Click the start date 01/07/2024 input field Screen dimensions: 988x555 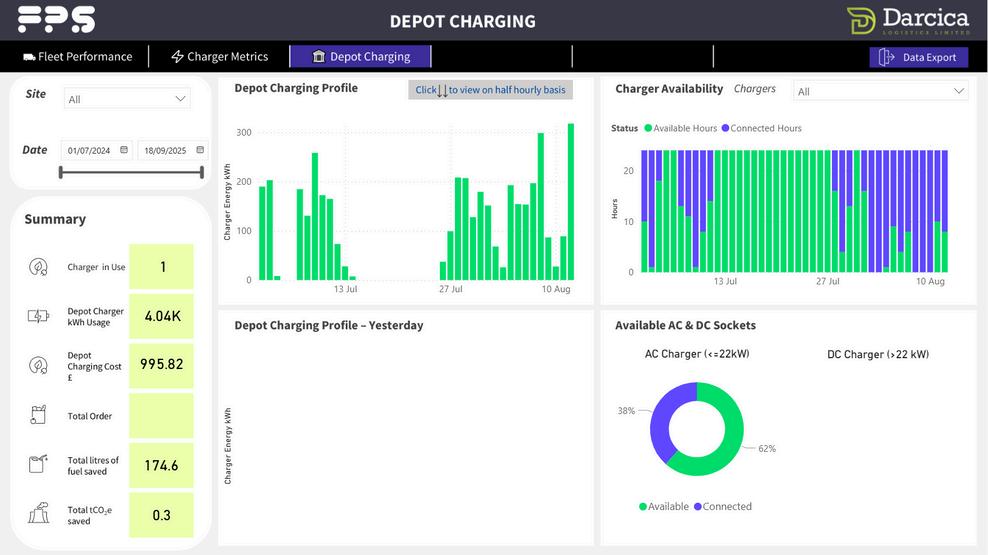coord(96,151)
